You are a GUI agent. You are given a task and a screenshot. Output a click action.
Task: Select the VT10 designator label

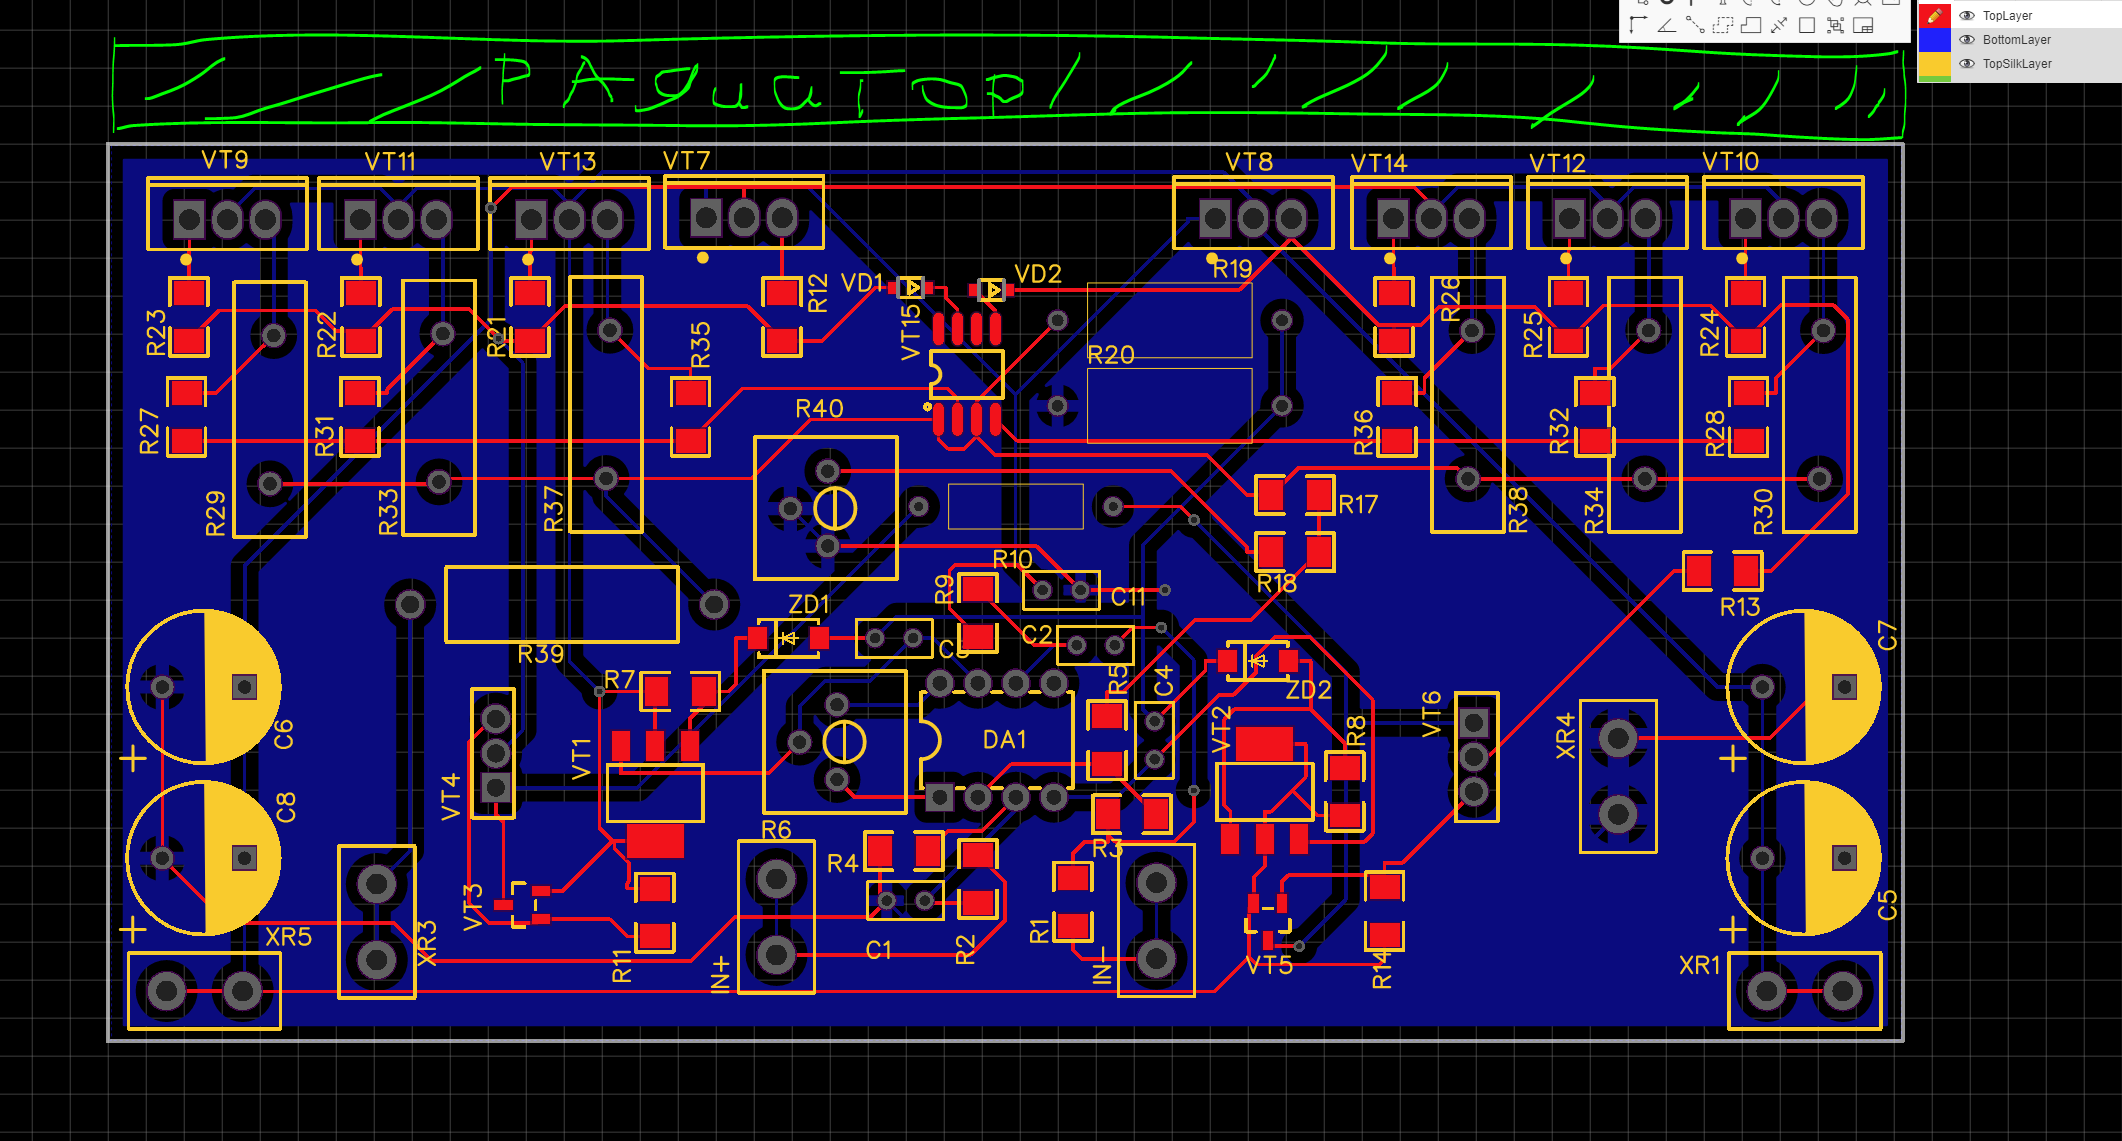click(x=1730, y=162)
